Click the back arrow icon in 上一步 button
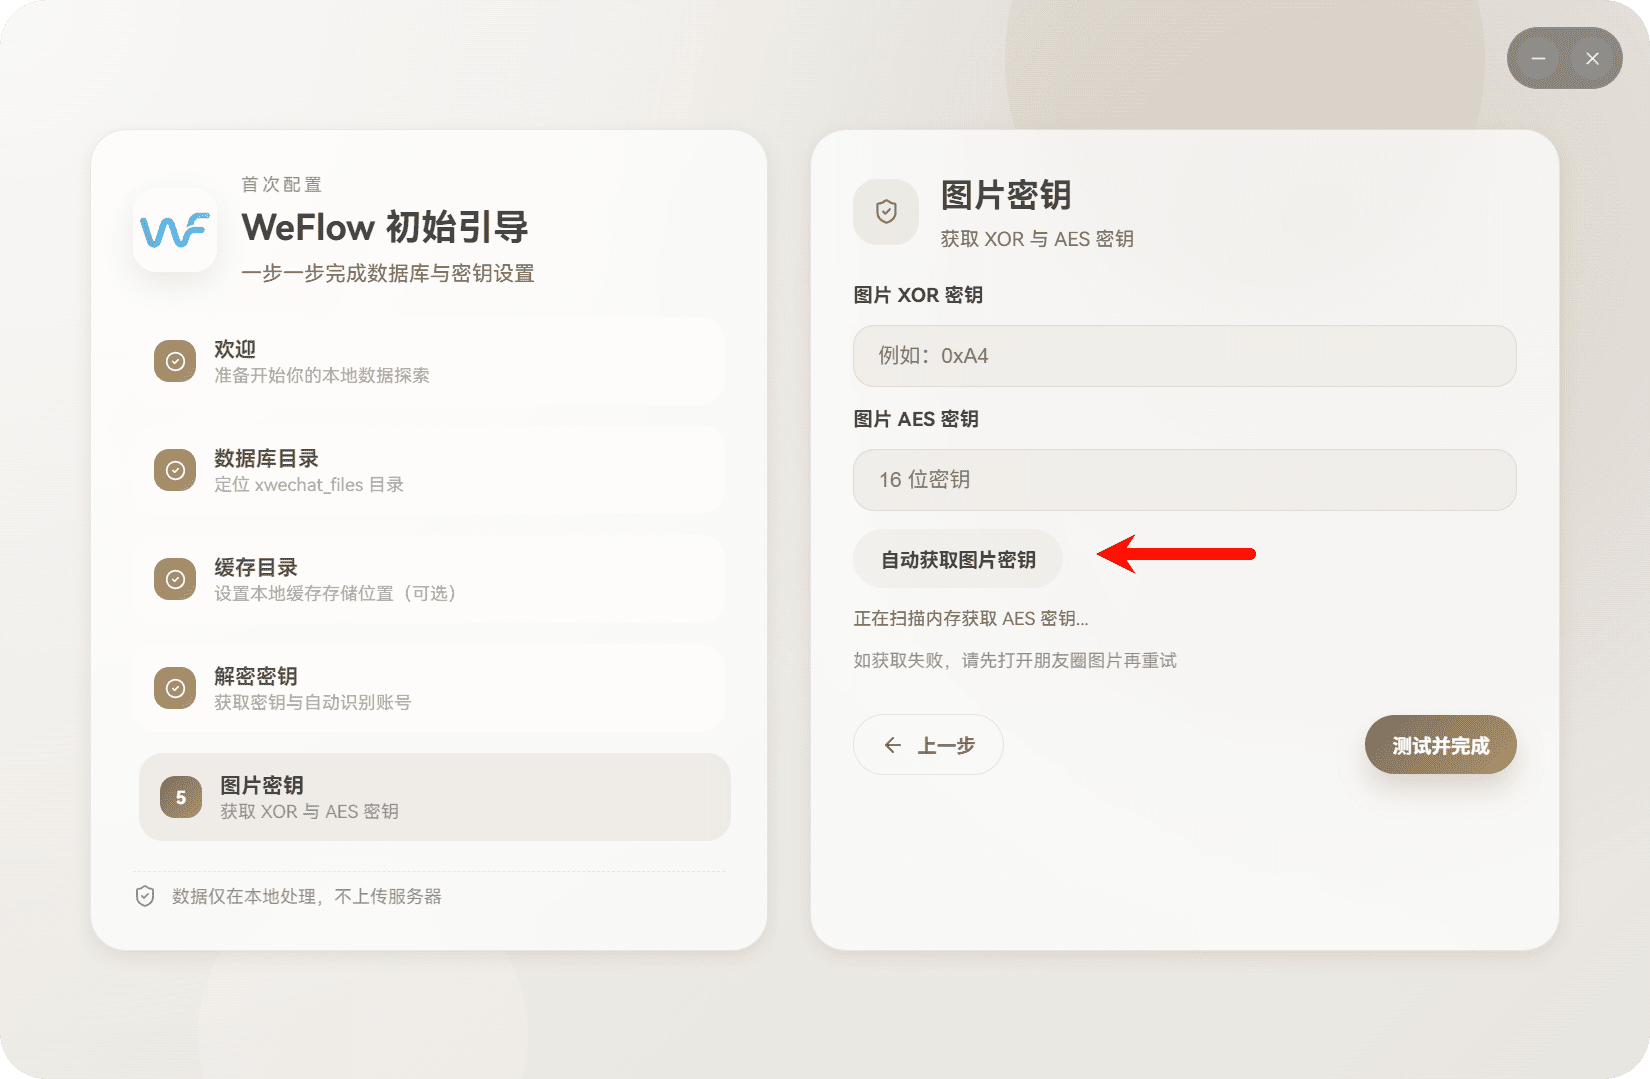The image size is (1650, 1079). (893, 745)
